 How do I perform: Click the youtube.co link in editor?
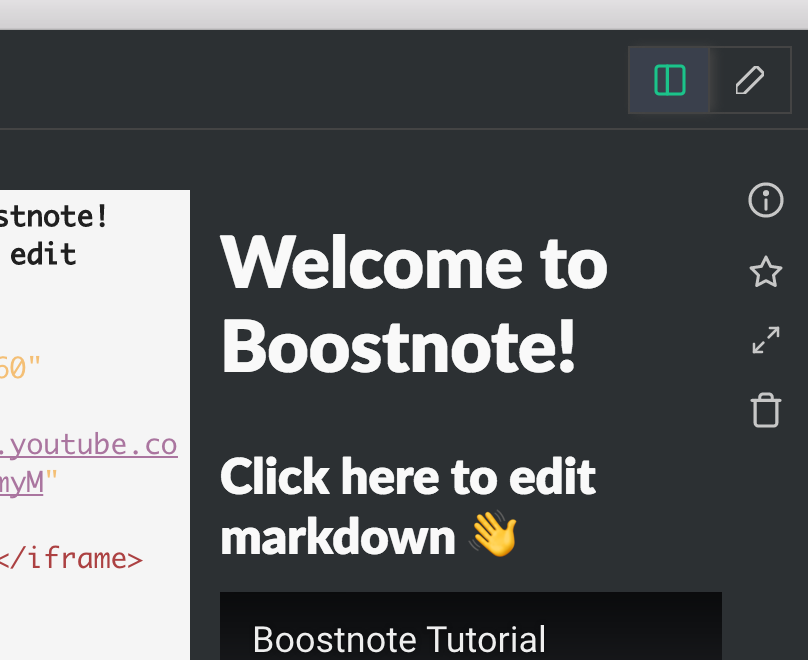pos(89,445)
